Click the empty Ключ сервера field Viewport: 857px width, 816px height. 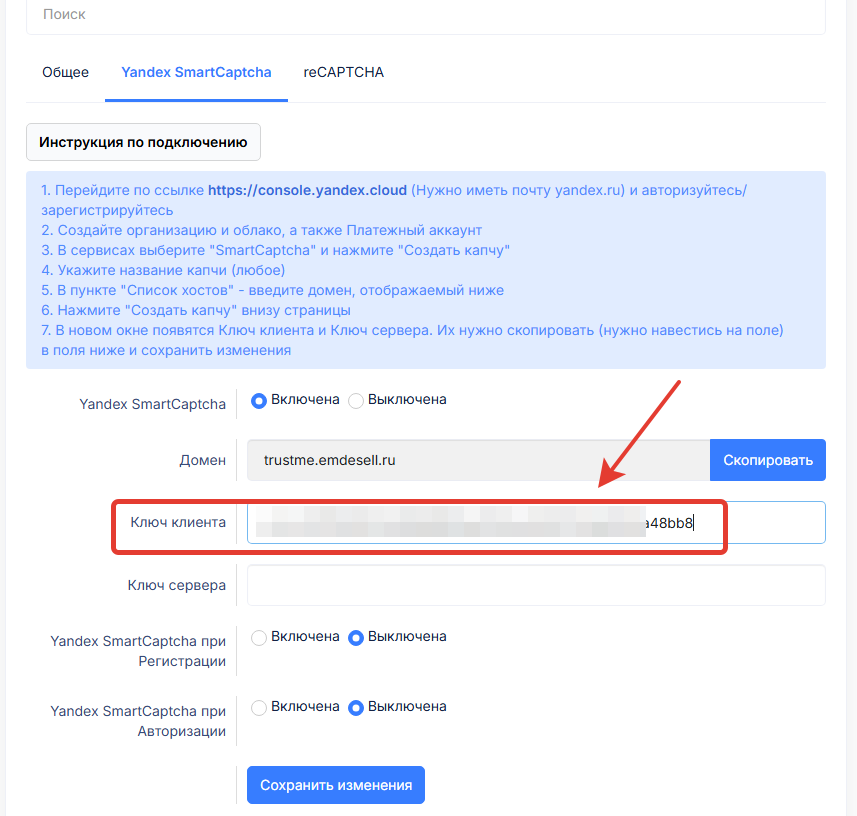click(536, 585)
